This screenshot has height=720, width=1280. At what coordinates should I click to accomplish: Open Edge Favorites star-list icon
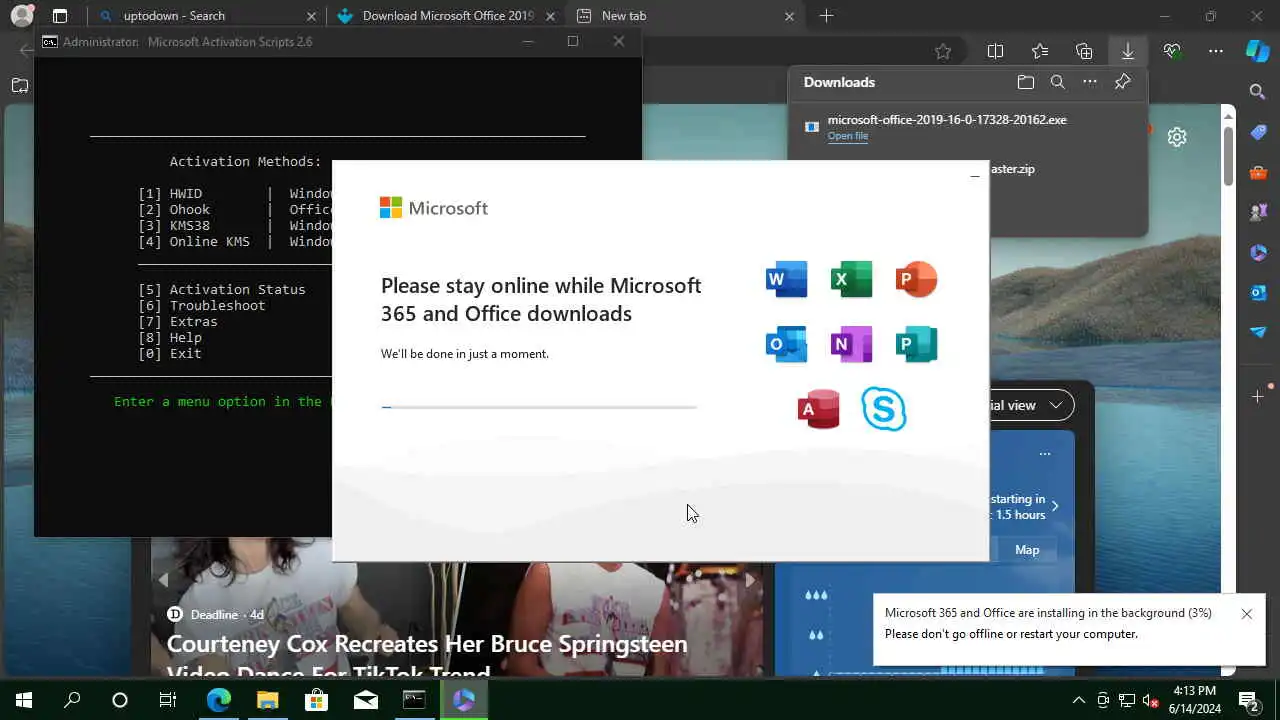pos(1040,51)
